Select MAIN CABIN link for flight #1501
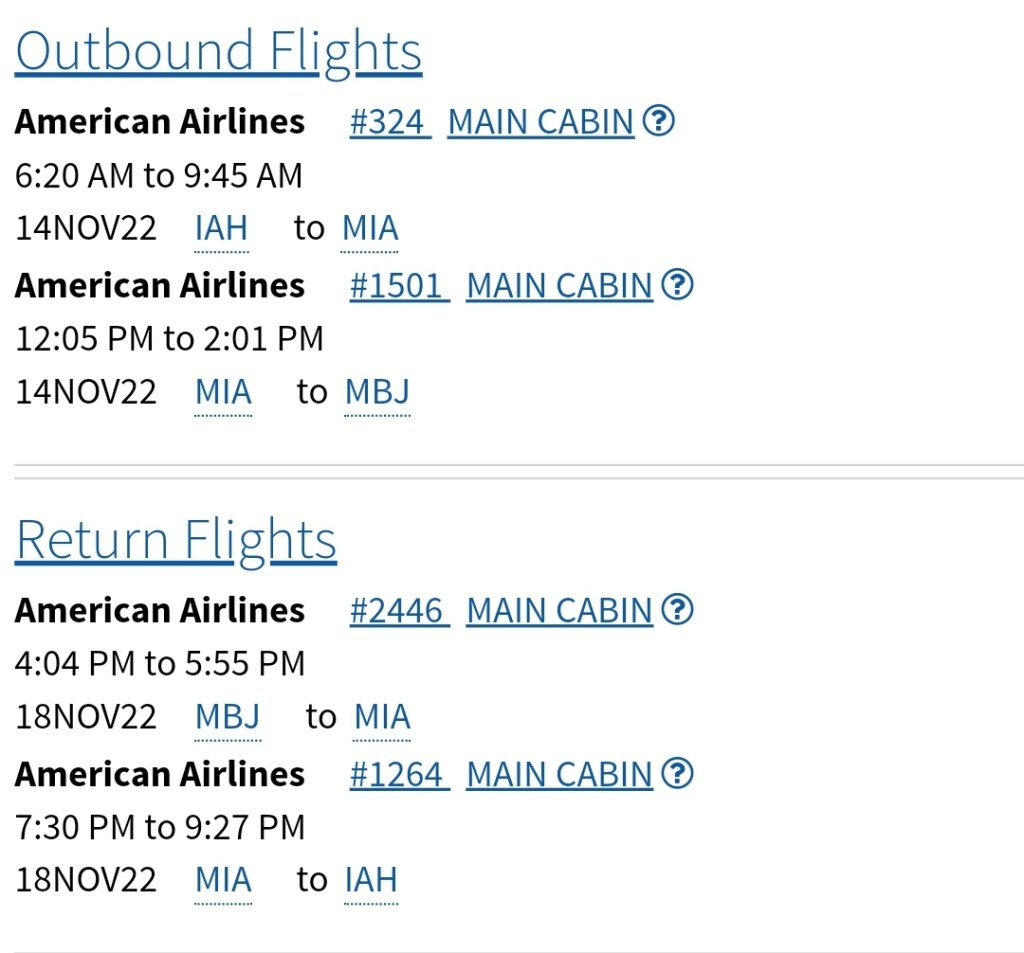 pos(559,286)
